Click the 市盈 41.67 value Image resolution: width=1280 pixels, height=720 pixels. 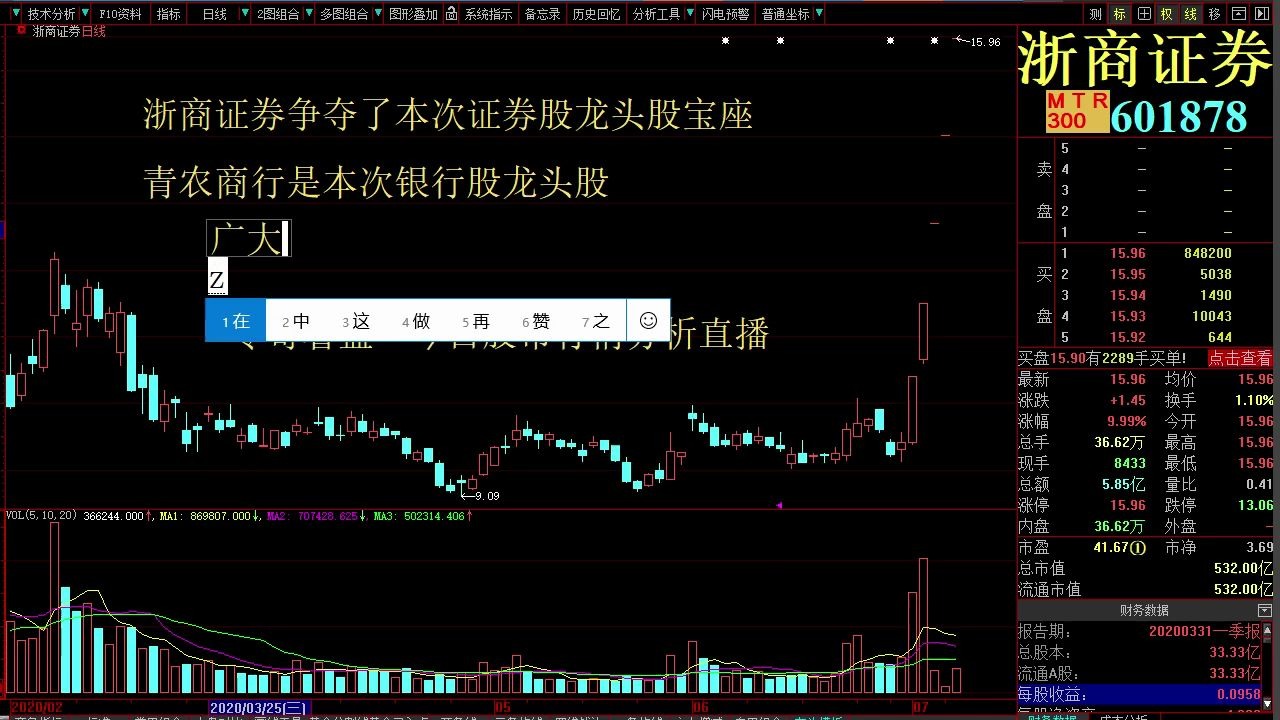click(x=1121, y=548)
